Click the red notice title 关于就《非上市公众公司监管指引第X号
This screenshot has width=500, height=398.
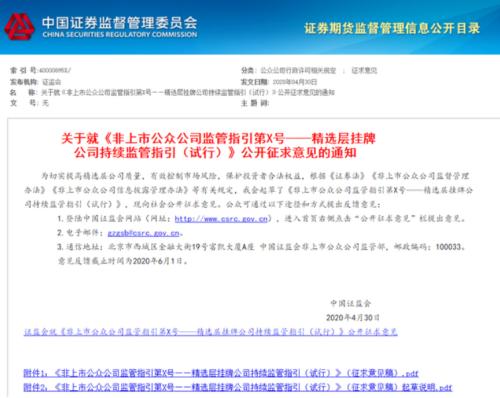[x=218, y=138]
